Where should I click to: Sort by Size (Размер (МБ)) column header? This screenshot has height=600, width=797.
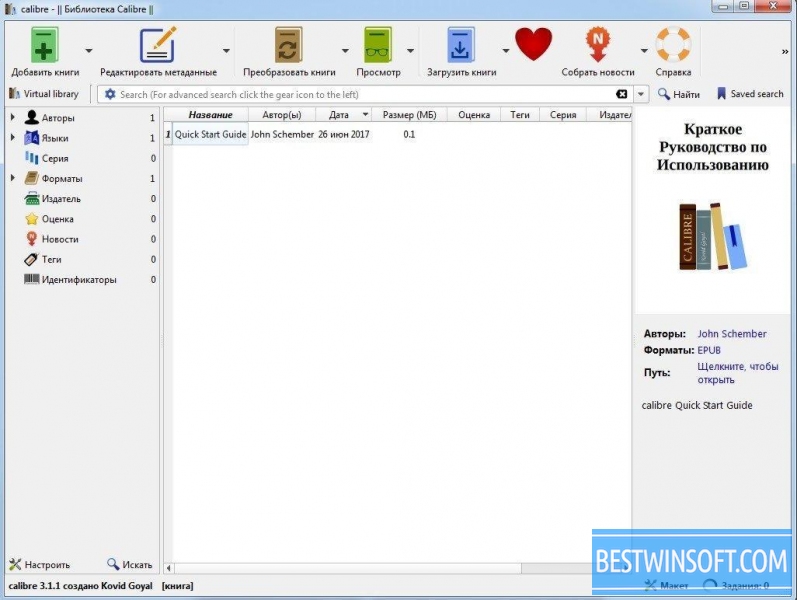coord(409,115)
